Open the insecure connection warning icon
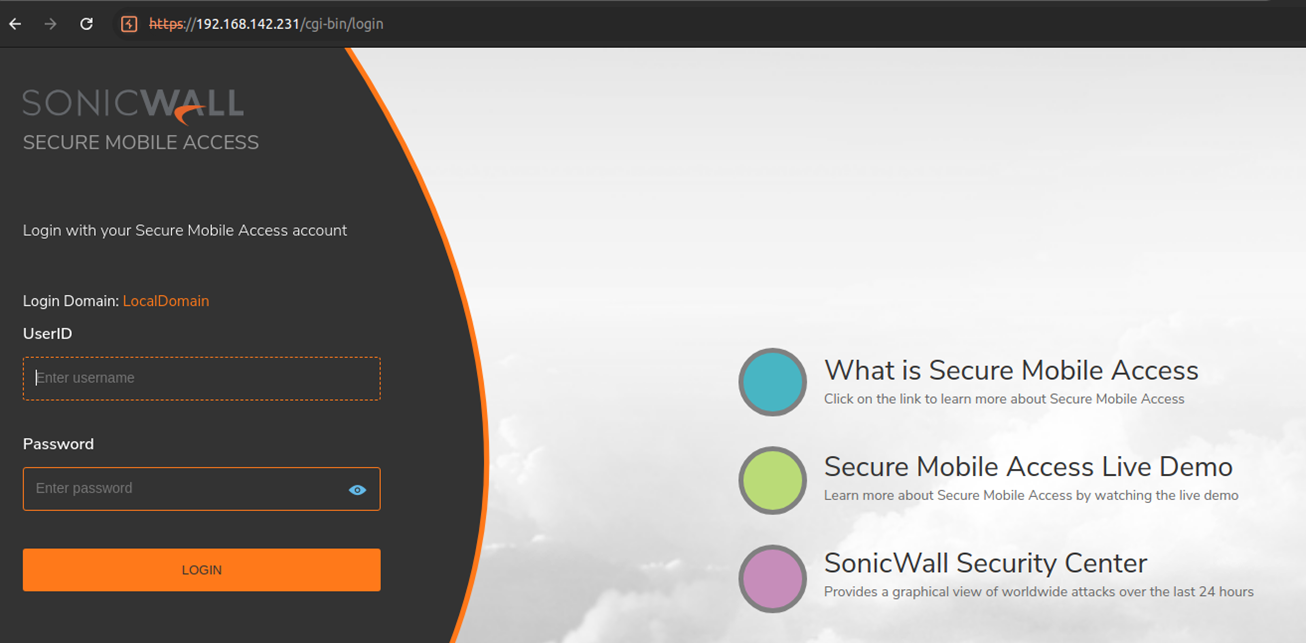 click(x=129, y=24)
